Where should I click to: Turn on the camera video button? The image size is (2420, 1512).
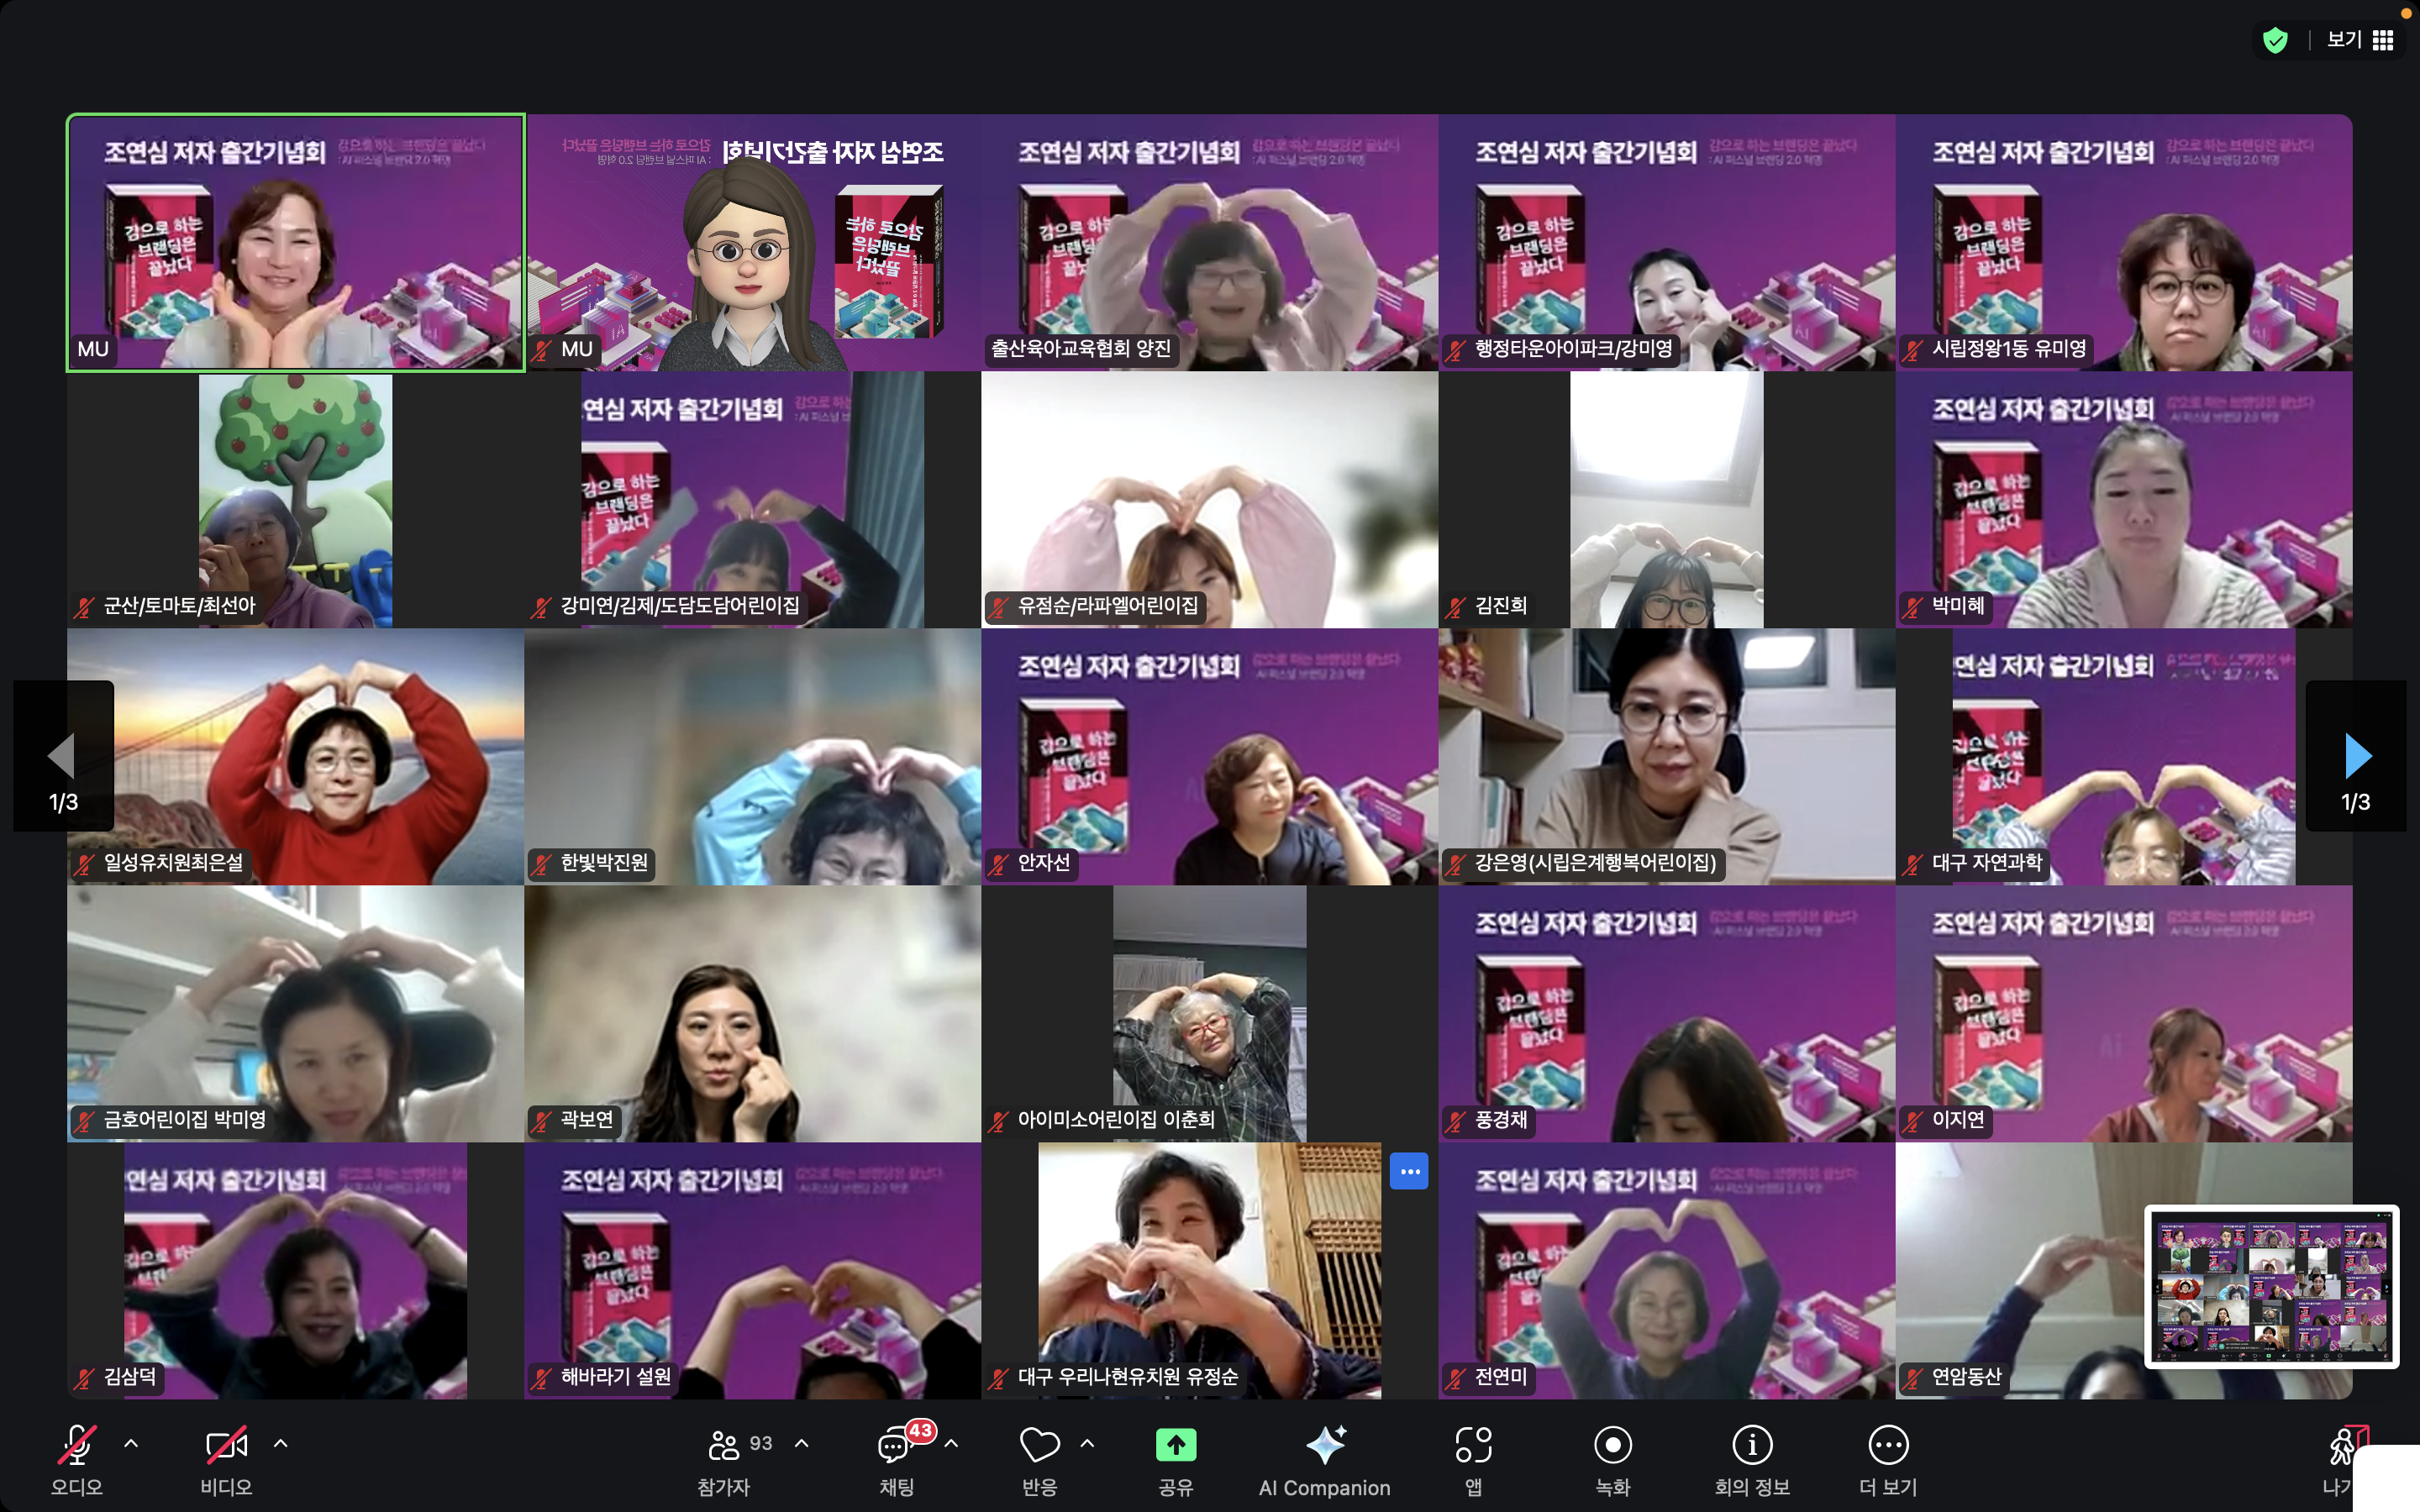coord(226,1445)
